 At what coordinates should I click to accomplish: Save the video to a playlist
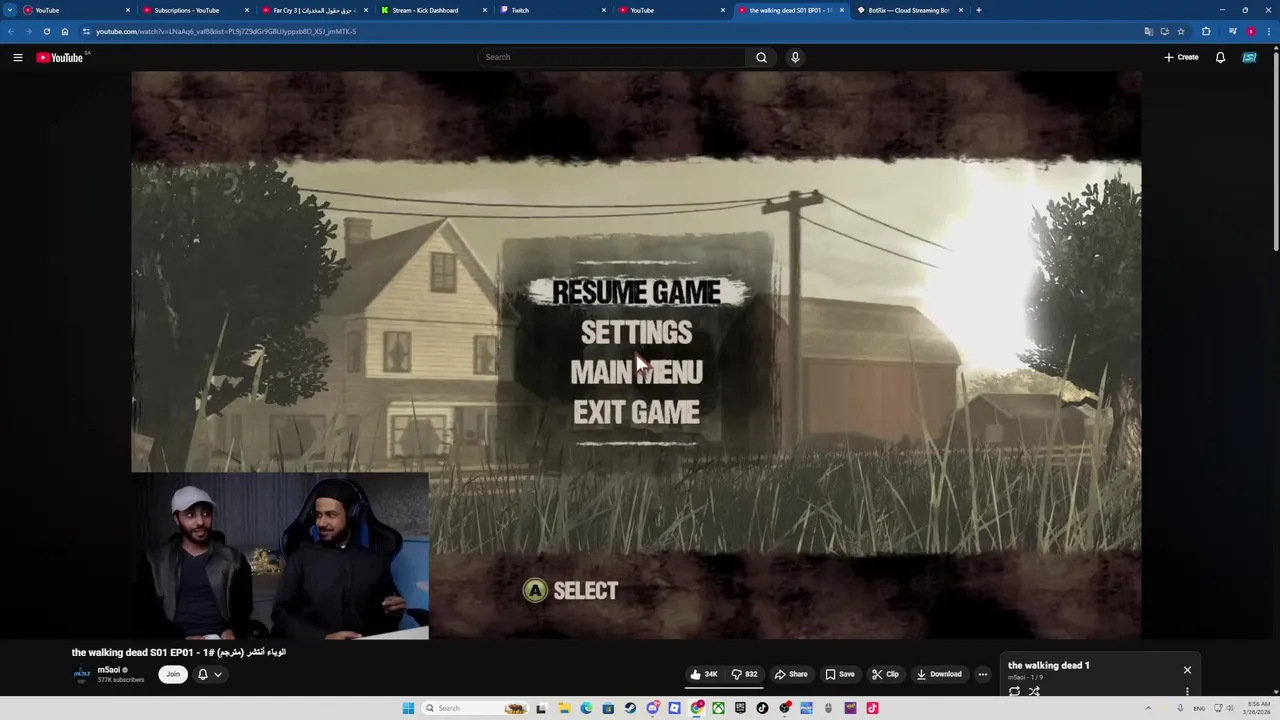(x=839, y=674)
